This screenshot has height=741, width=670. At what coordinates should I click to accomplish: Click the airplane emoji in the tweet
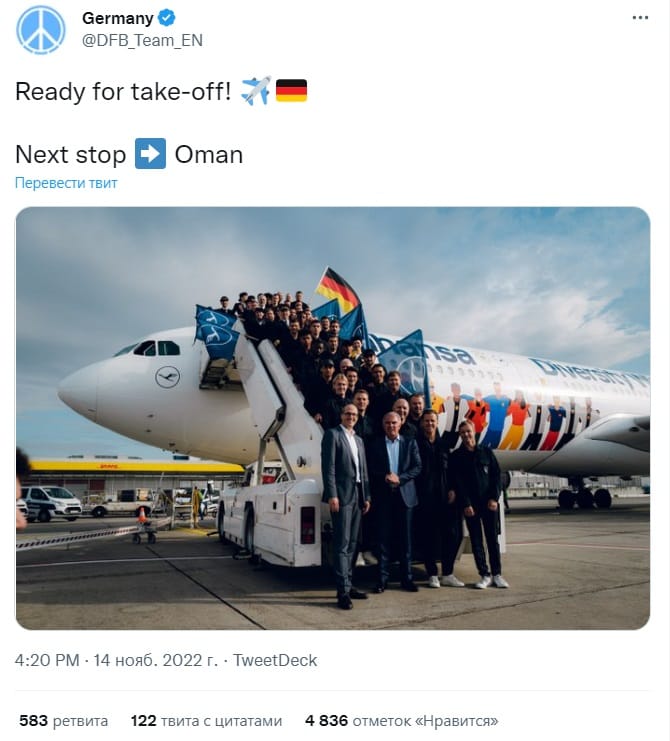click(x=256, y=91)
